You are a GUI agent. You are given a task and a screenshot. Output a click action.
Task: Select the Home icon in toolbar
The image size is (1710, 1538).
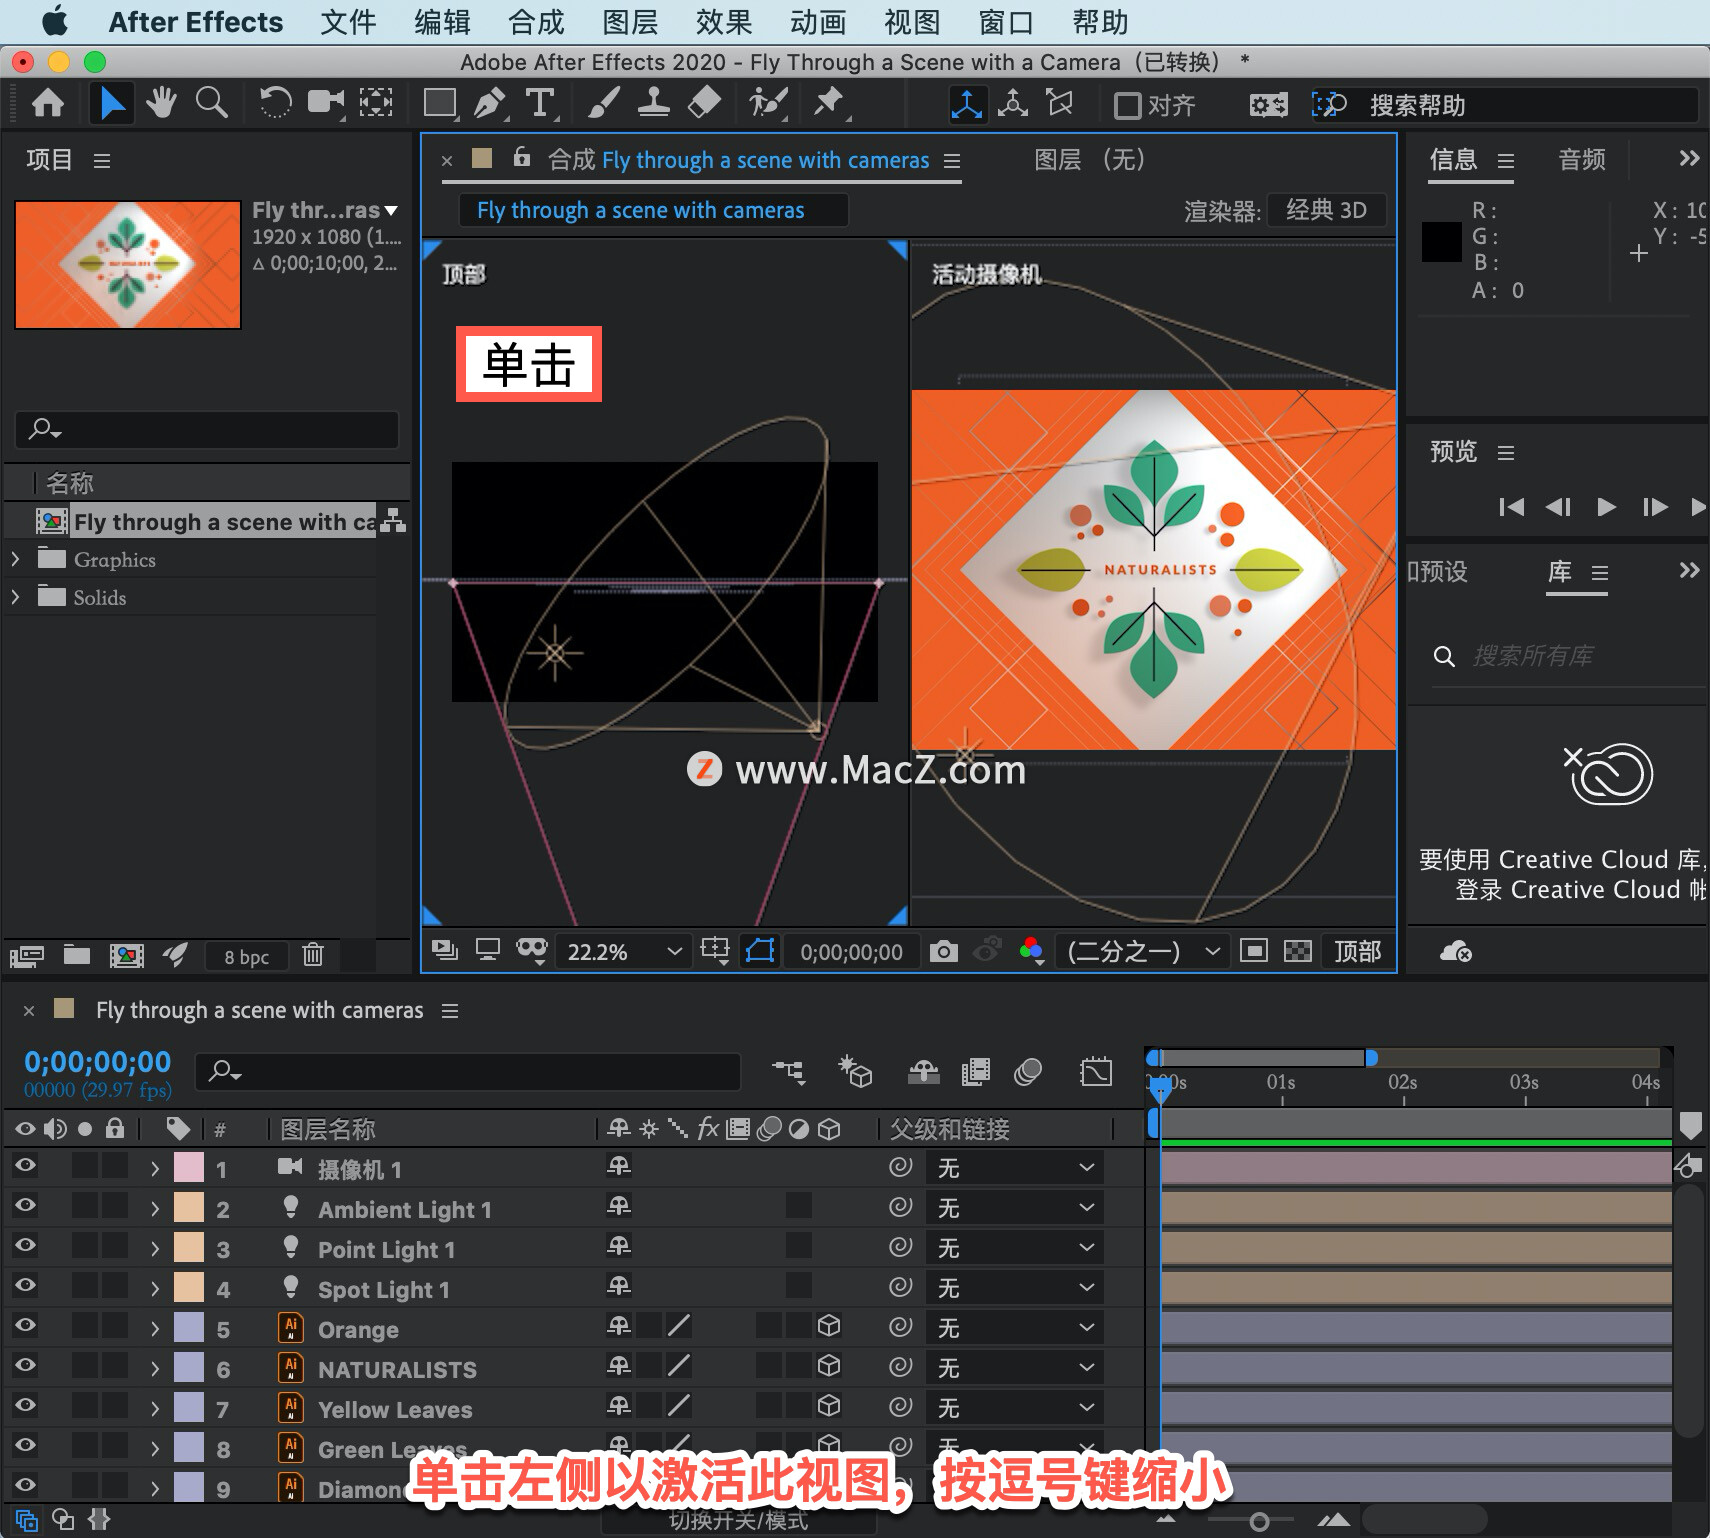click(48, 103)
